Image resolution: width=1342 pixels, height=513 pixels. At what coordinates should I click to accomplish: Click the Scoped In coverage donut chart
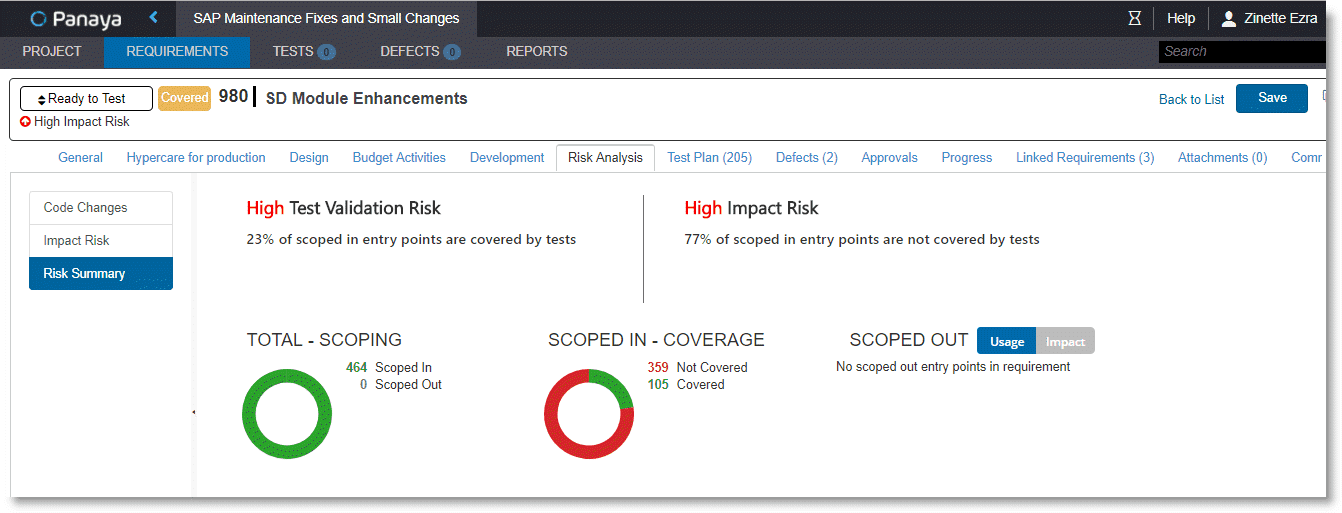[589, 414]
